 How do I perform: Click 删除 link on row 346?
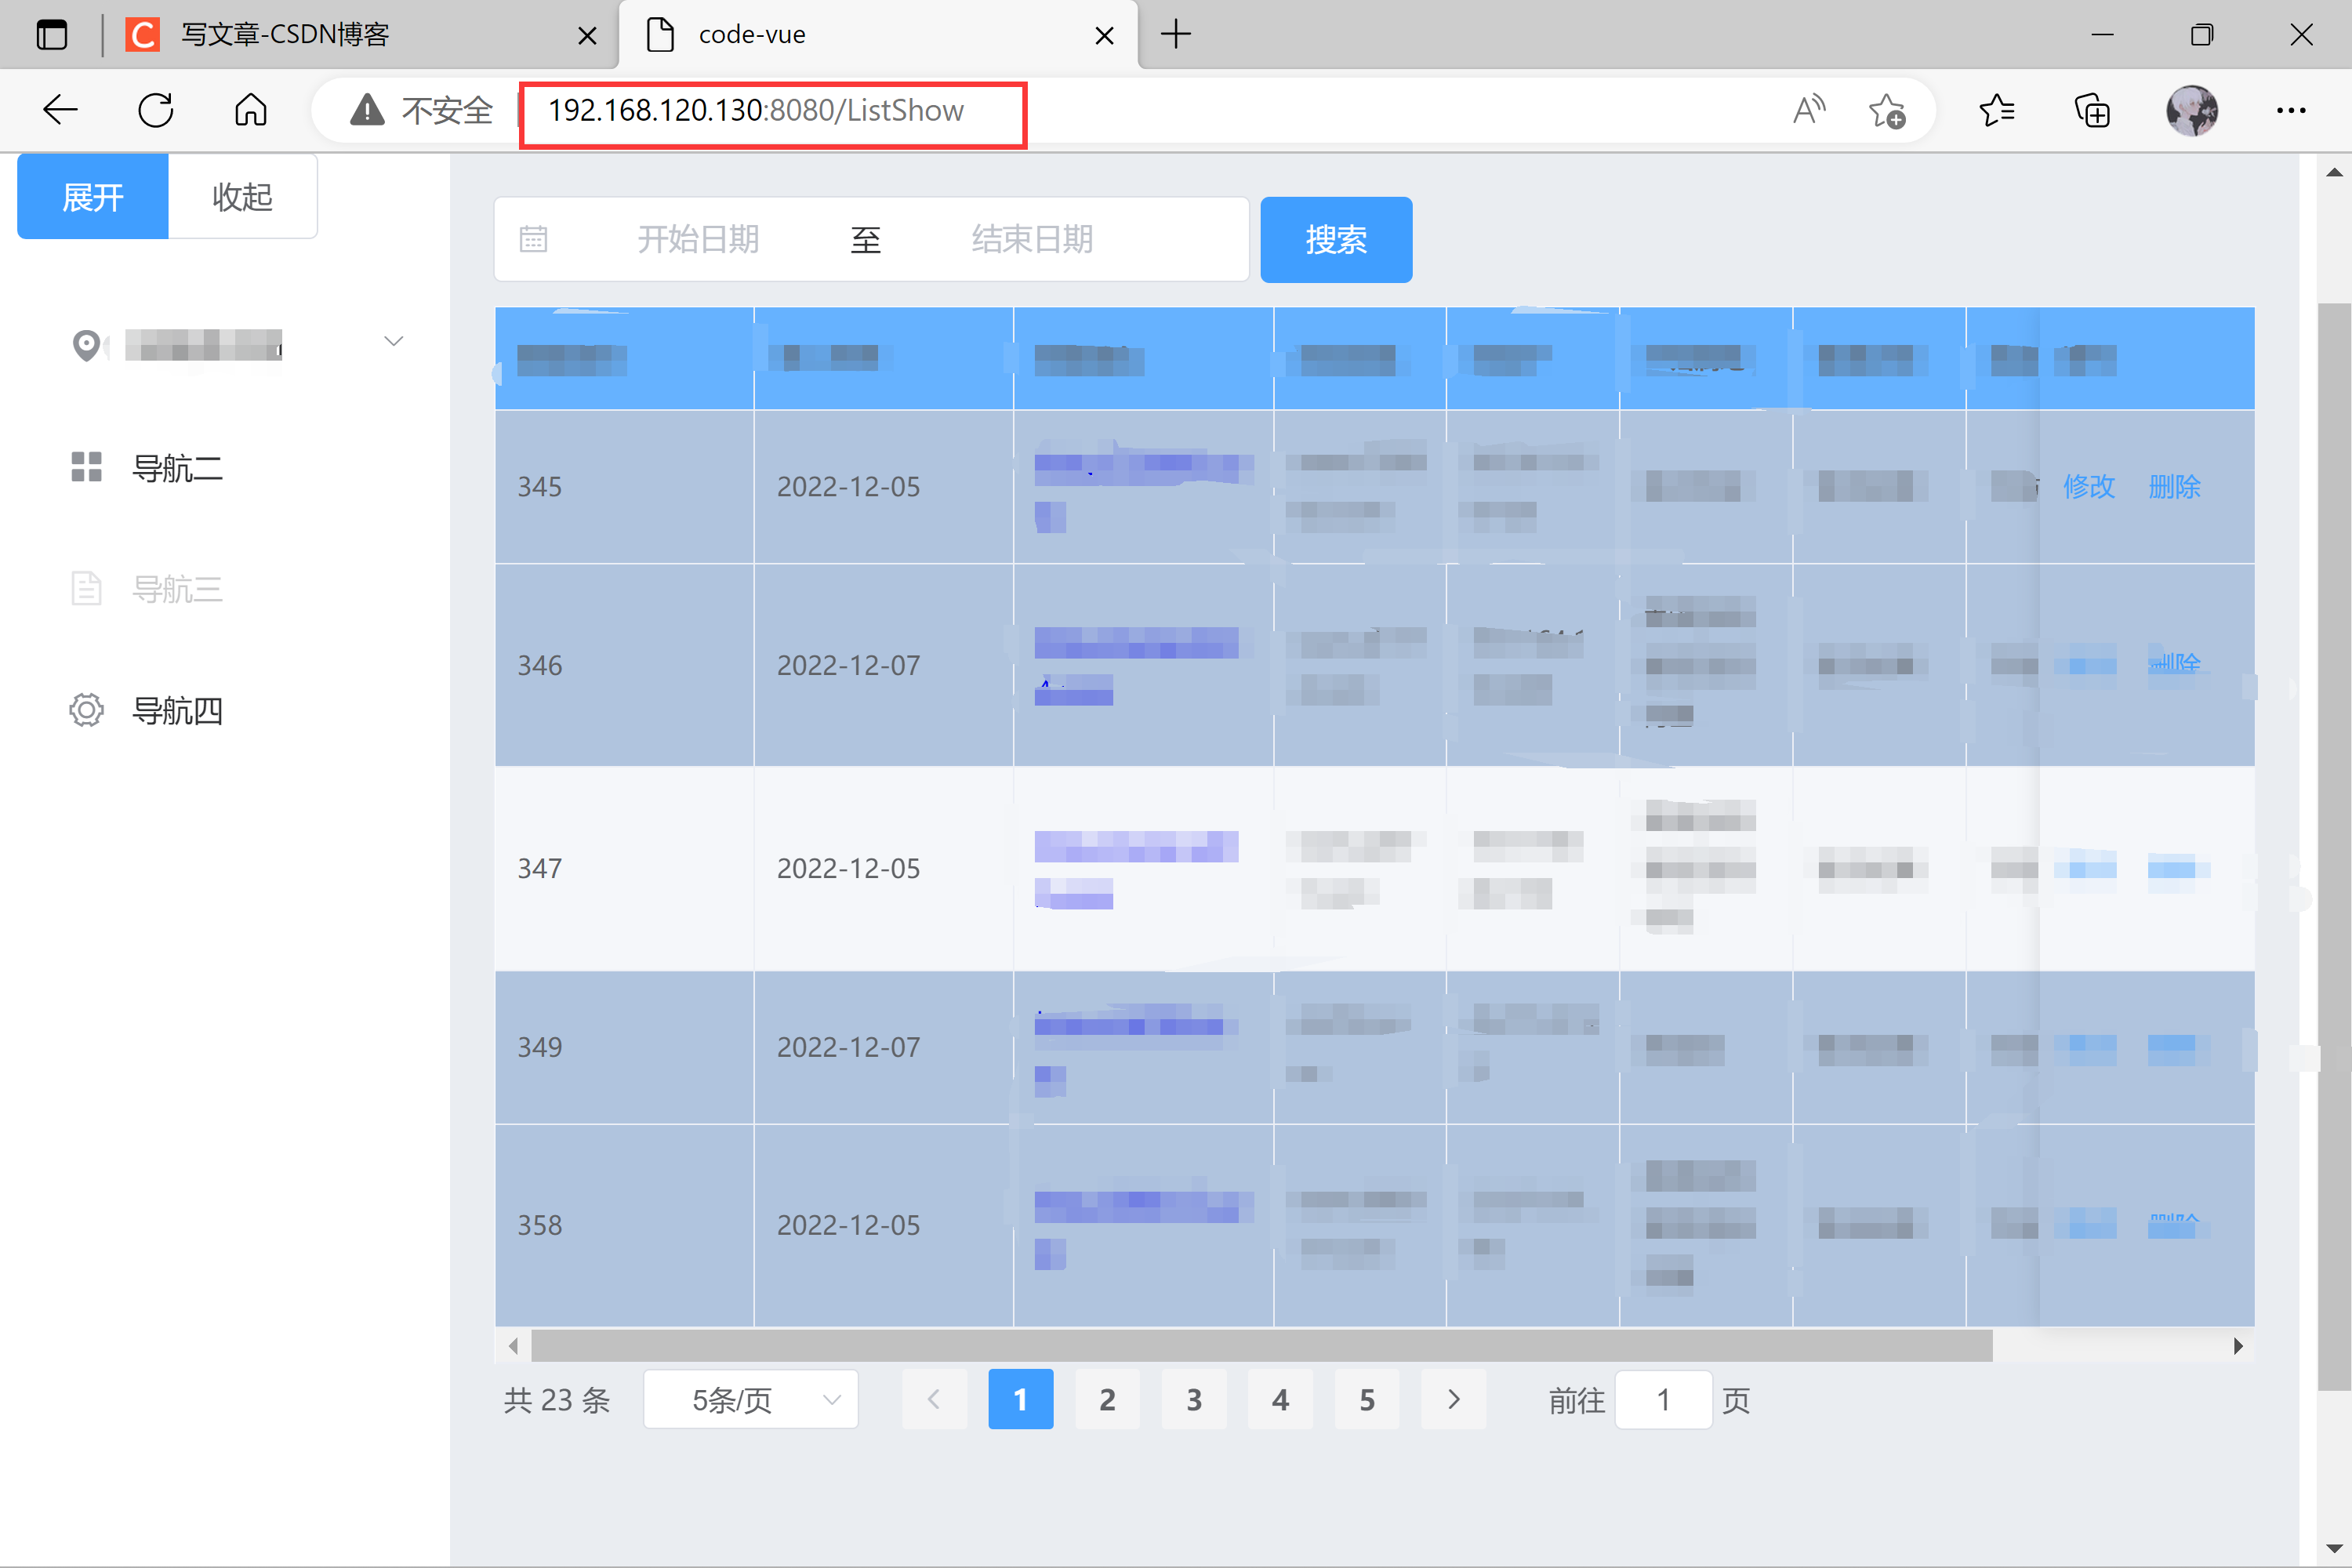click(2170, 662)
